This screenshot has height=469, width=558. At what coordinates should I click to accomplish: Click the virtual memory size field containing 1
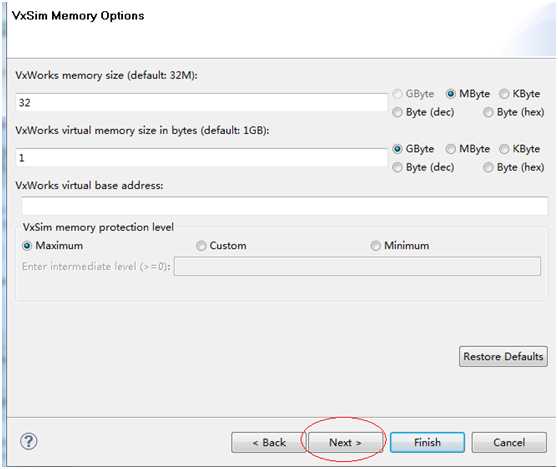tap(201, 158)
